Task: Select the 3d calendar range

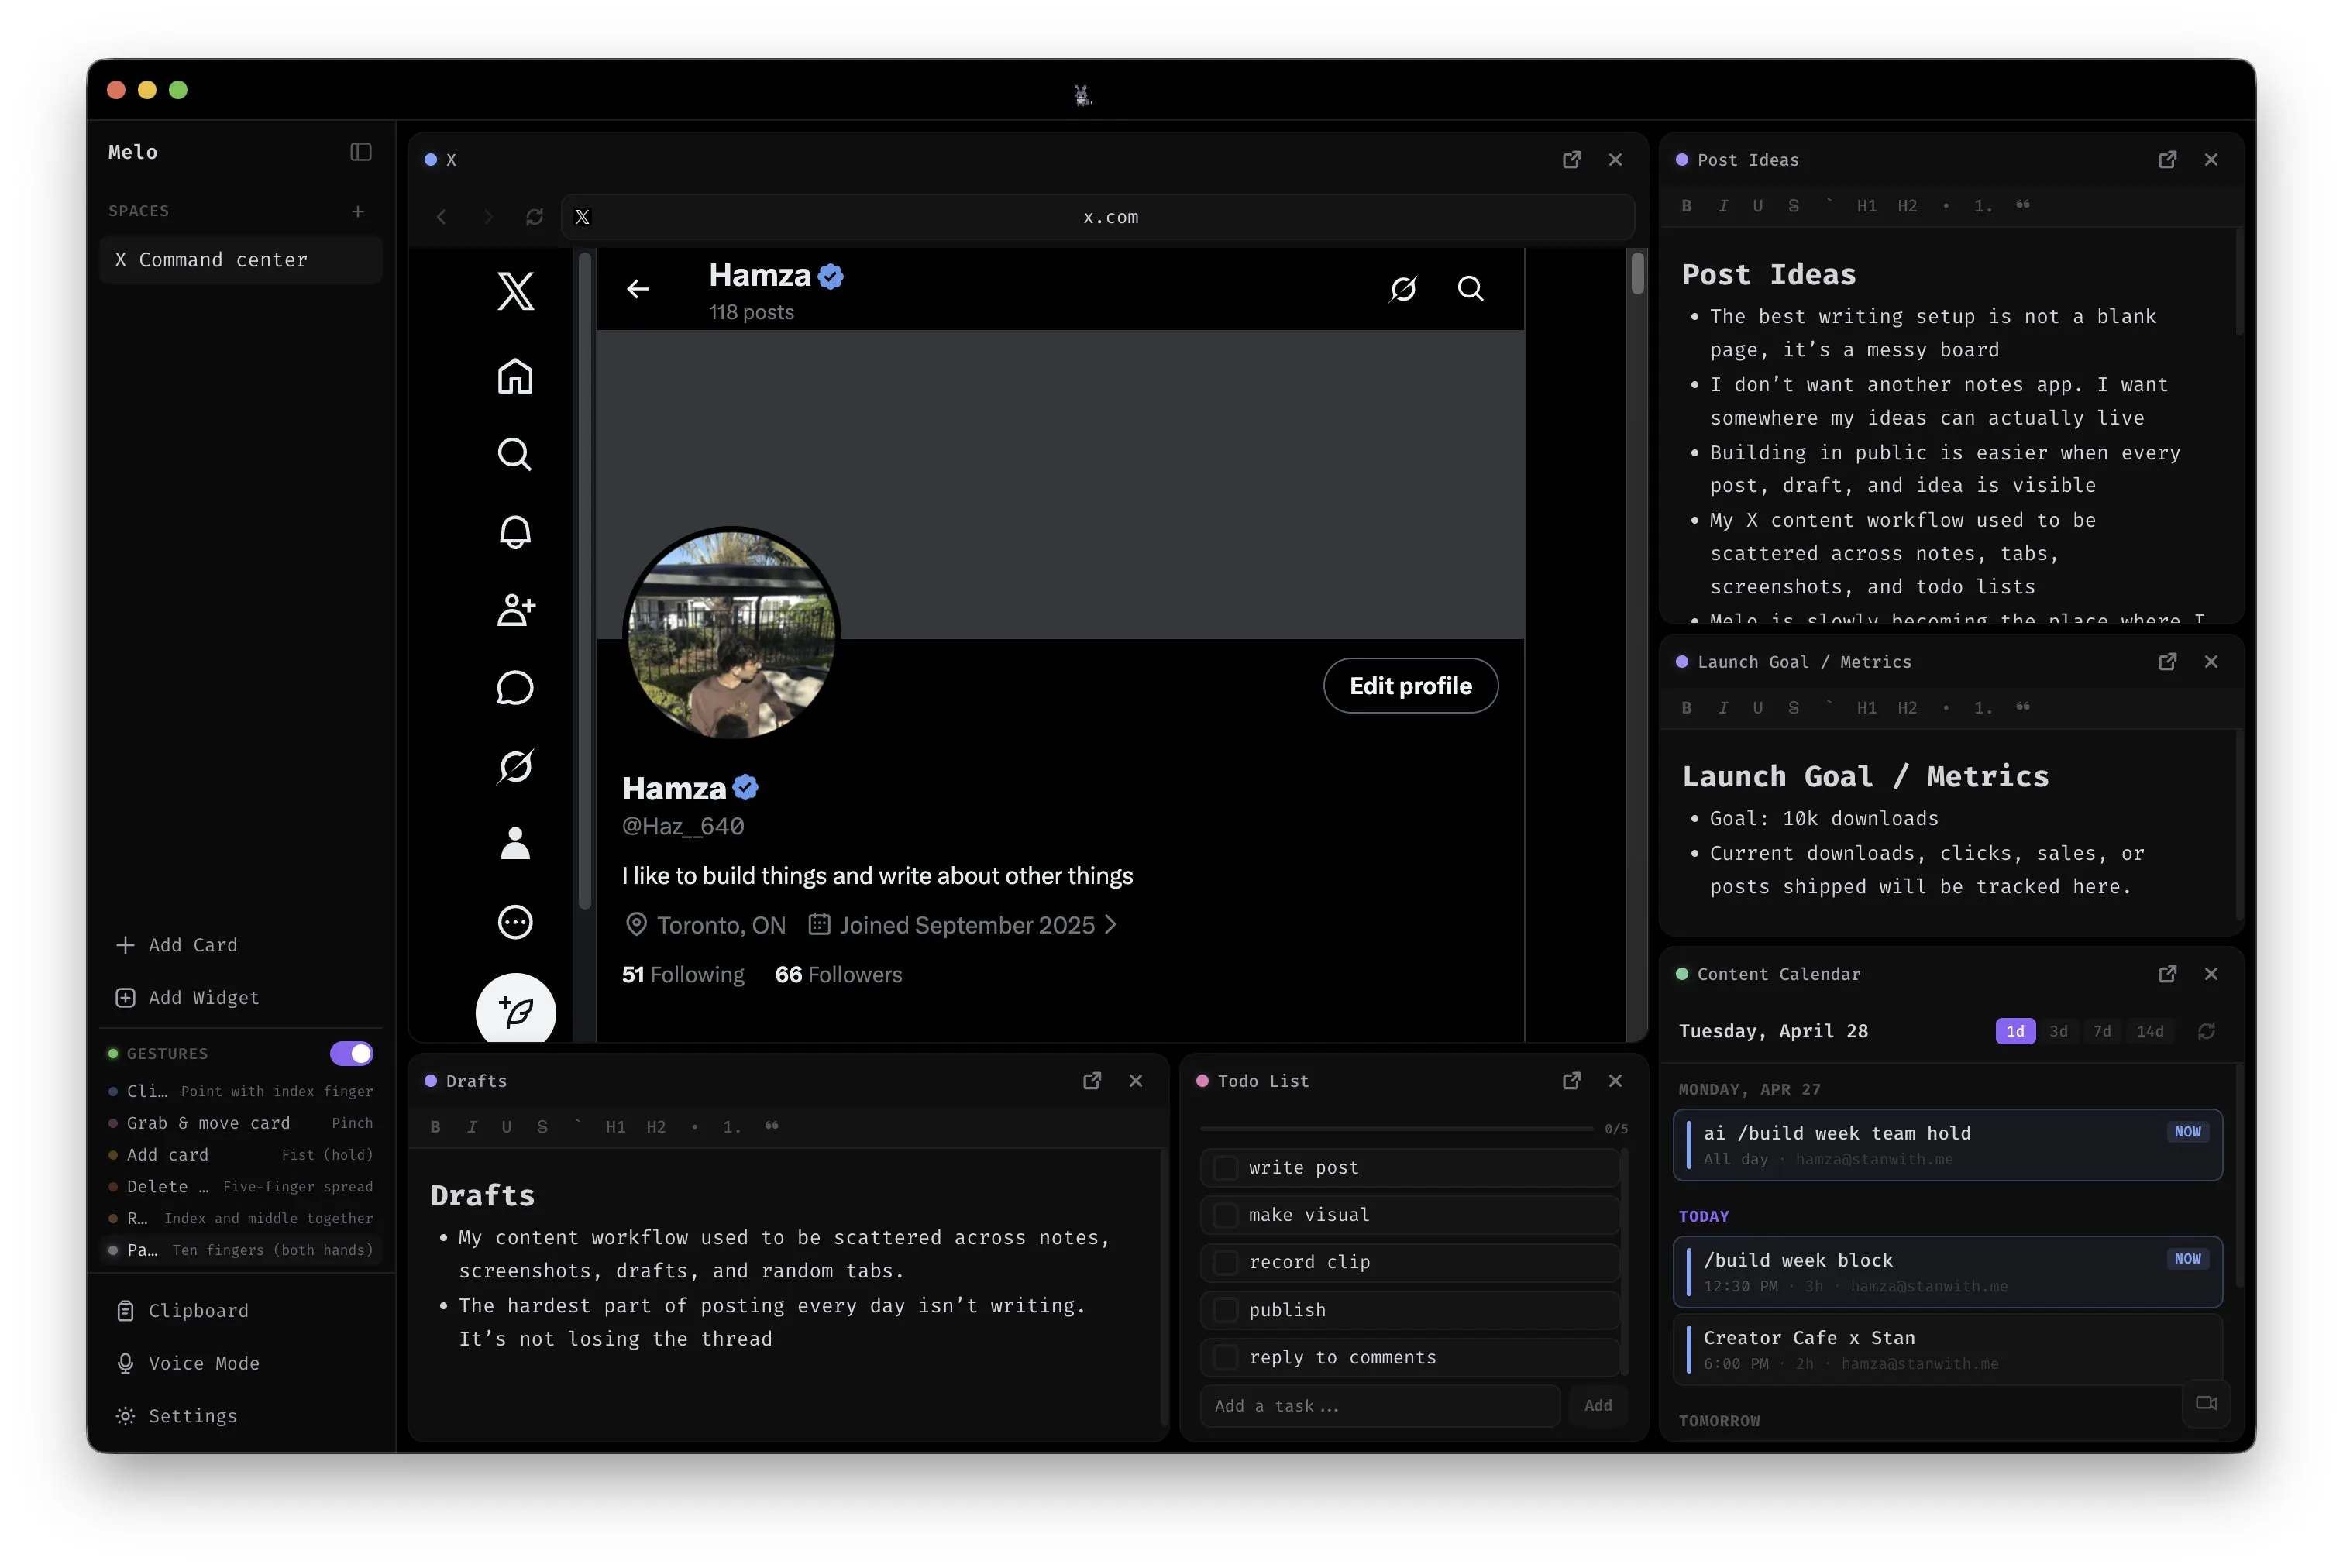Action: coord(2058,1031)
